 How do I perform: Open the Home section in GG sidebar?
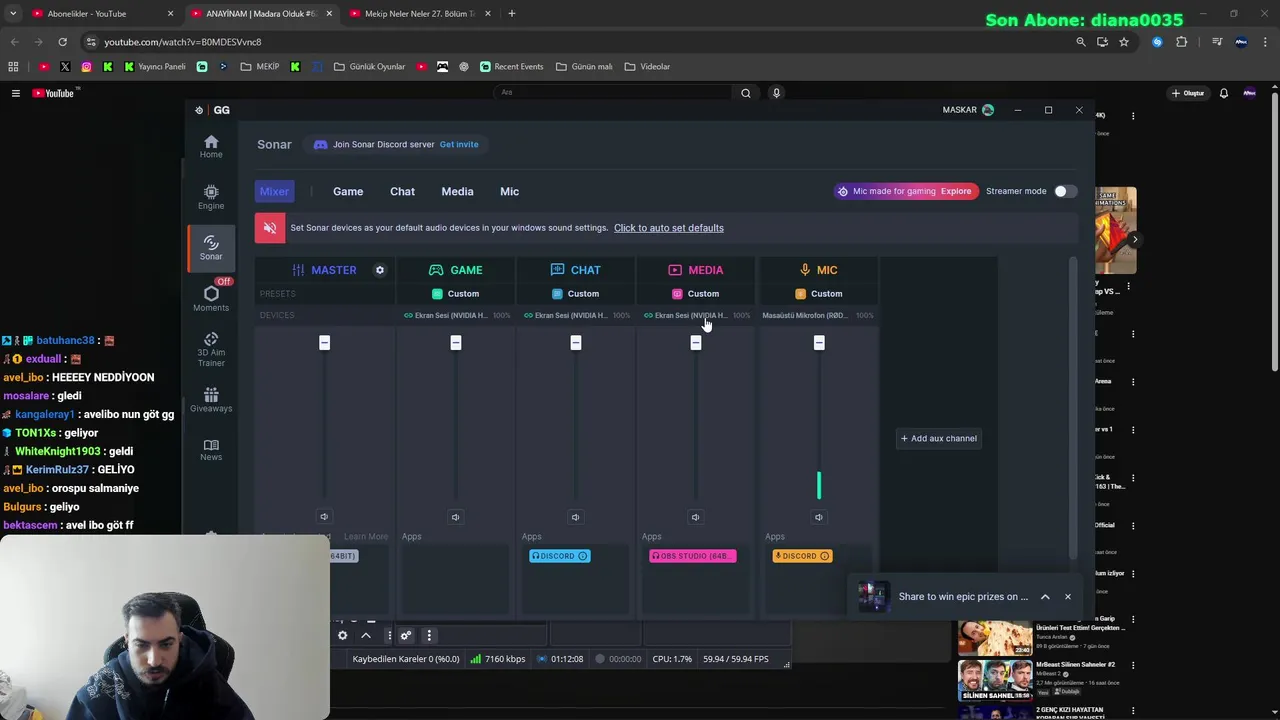211,146
